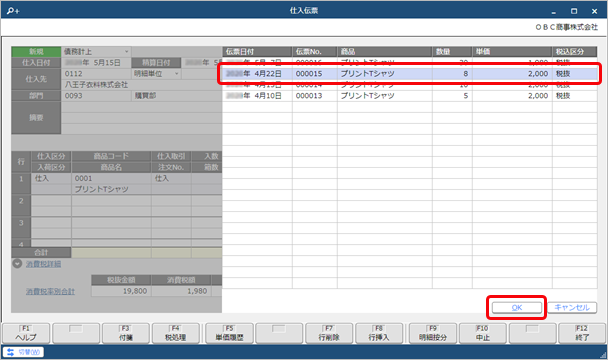Open the 消費税詳細 link
The height and width of the screenshot is (360, 608).
[x=43, y=264]
